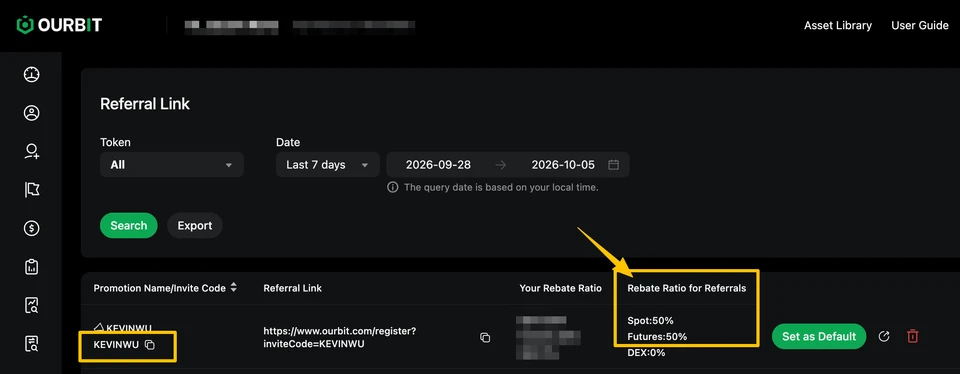Image resolution: width=960 pixels, height=374 pixels.
Task: Click the OURBIT logo
Action: point(59,25)
